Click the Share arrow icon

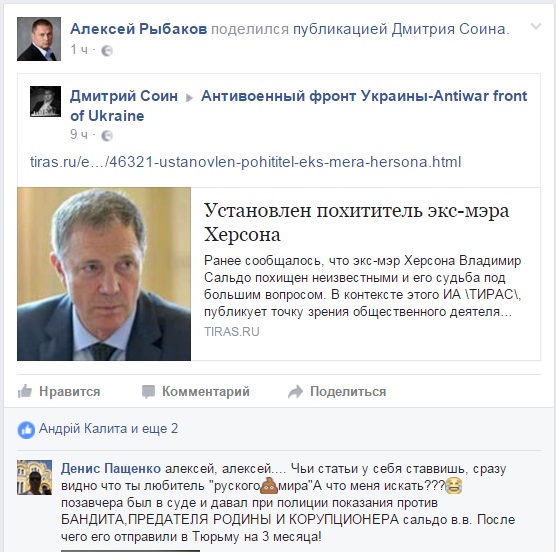295,391
